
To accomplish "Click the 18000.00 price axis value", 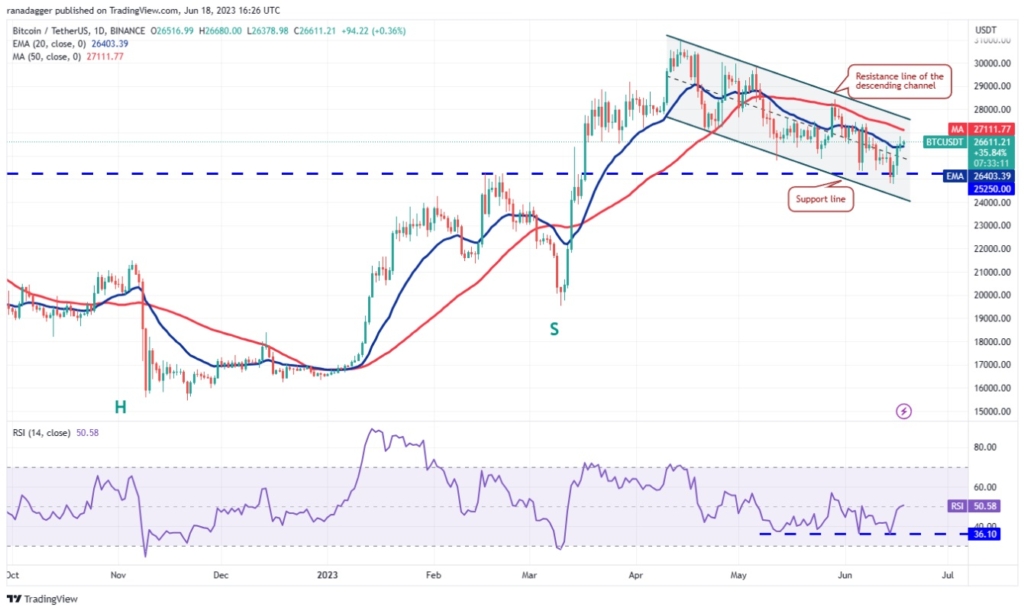I will (x=993, y=342).
